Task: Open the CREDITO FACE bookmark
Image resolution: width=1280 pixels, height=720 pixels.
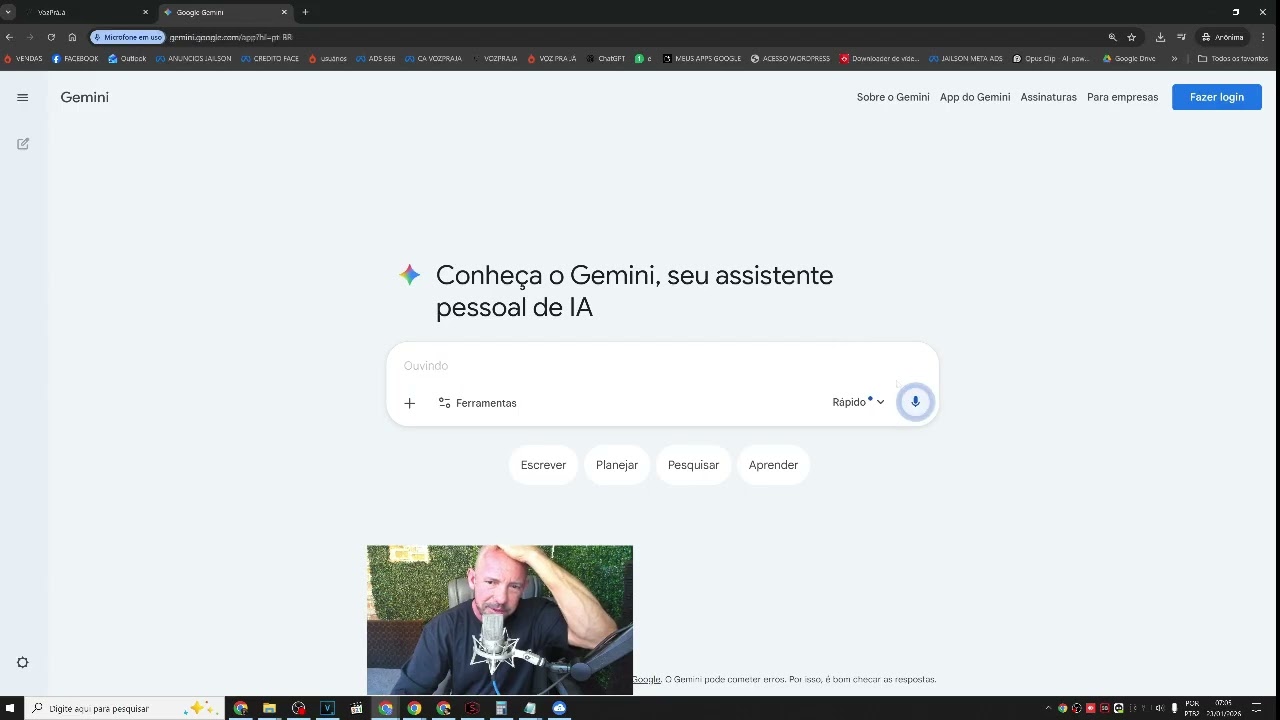Action: click(270, 59)
